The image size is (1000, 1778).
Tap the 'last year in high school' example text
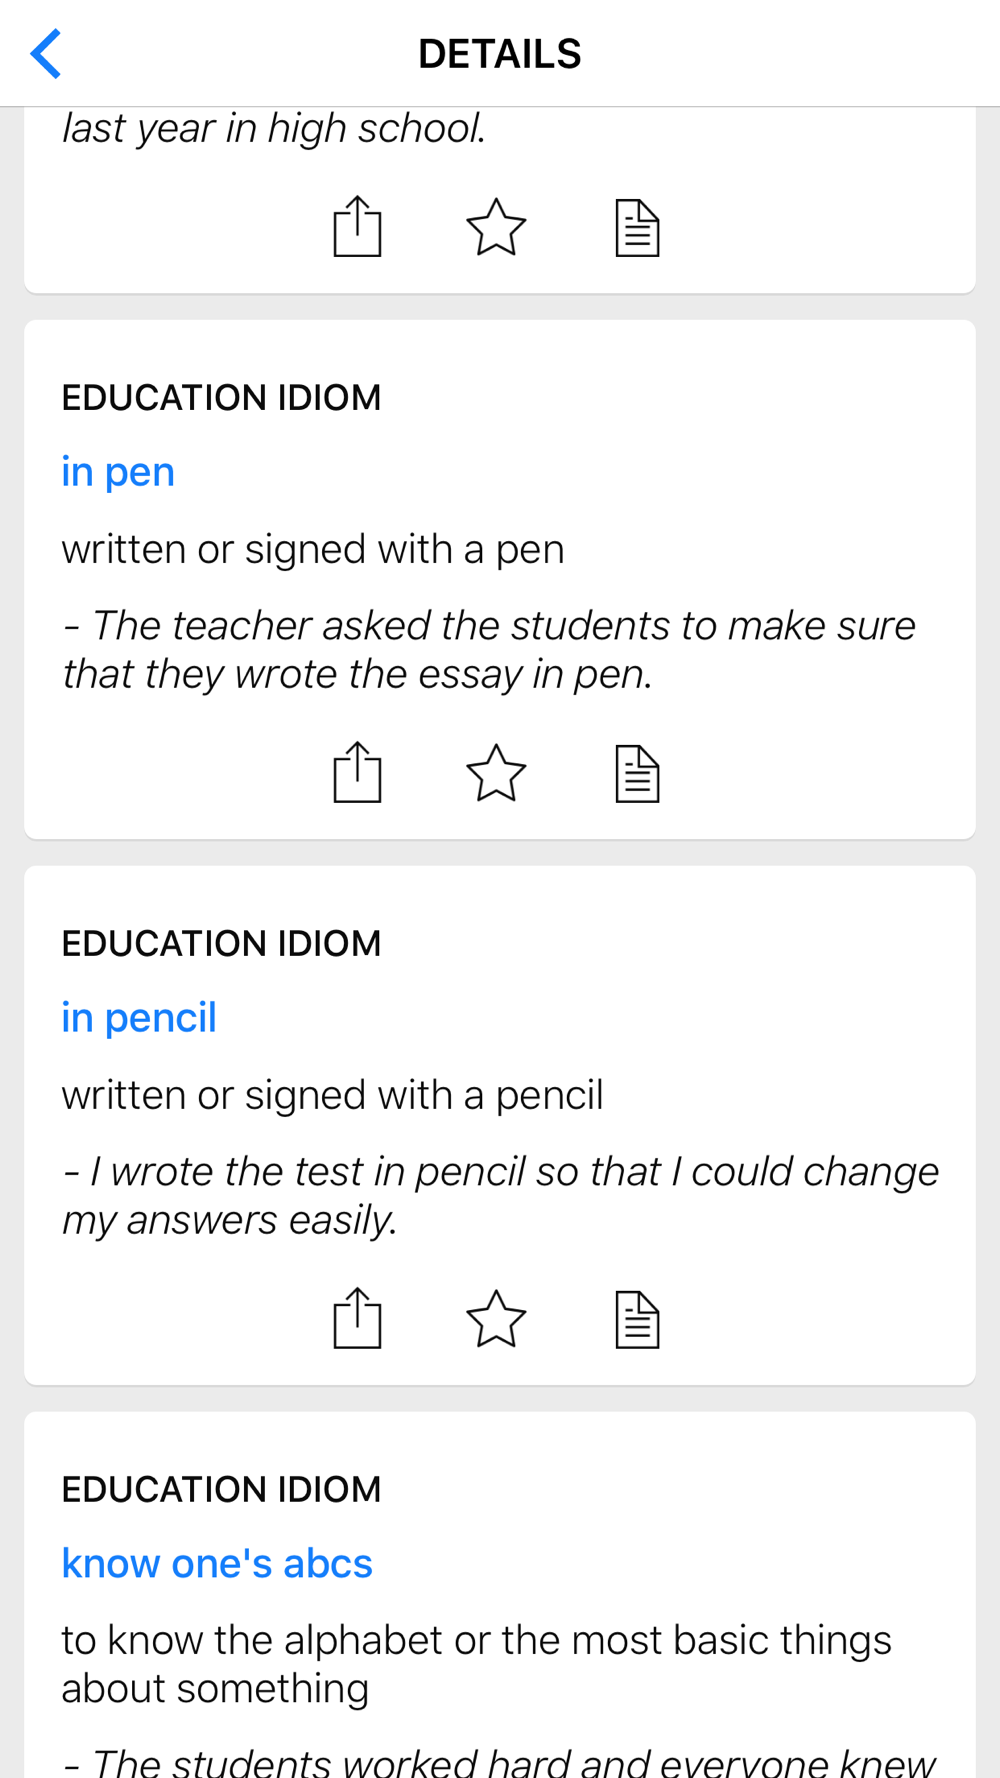(275, 129)
